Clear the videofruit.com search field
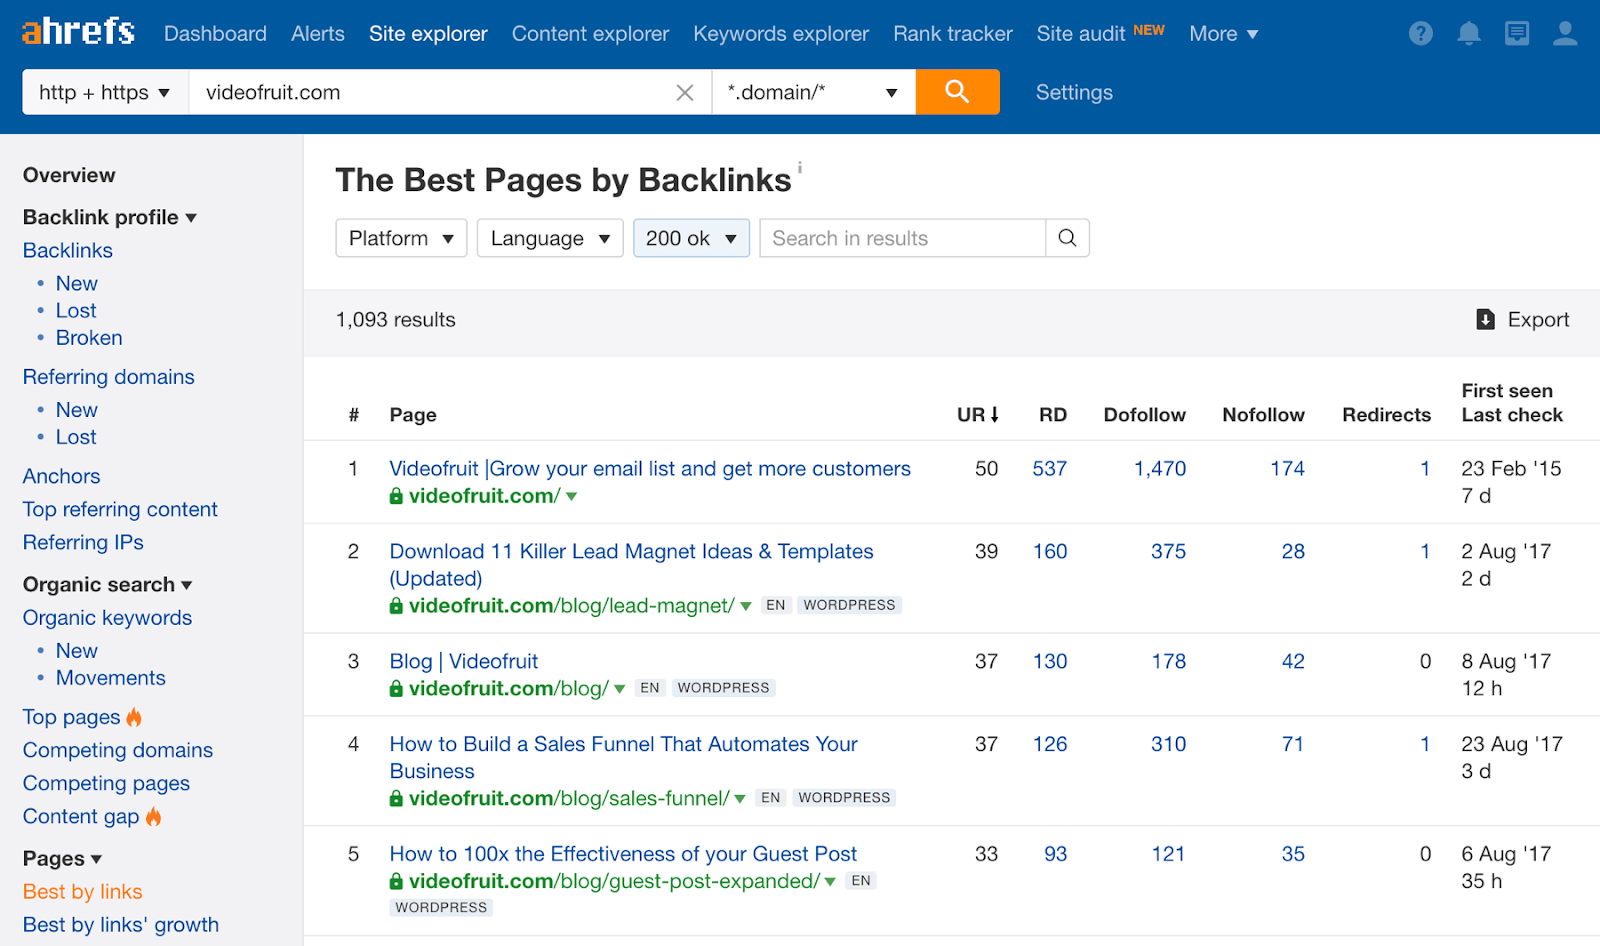This screenshot has width=1600, height=946. [685, 93]
